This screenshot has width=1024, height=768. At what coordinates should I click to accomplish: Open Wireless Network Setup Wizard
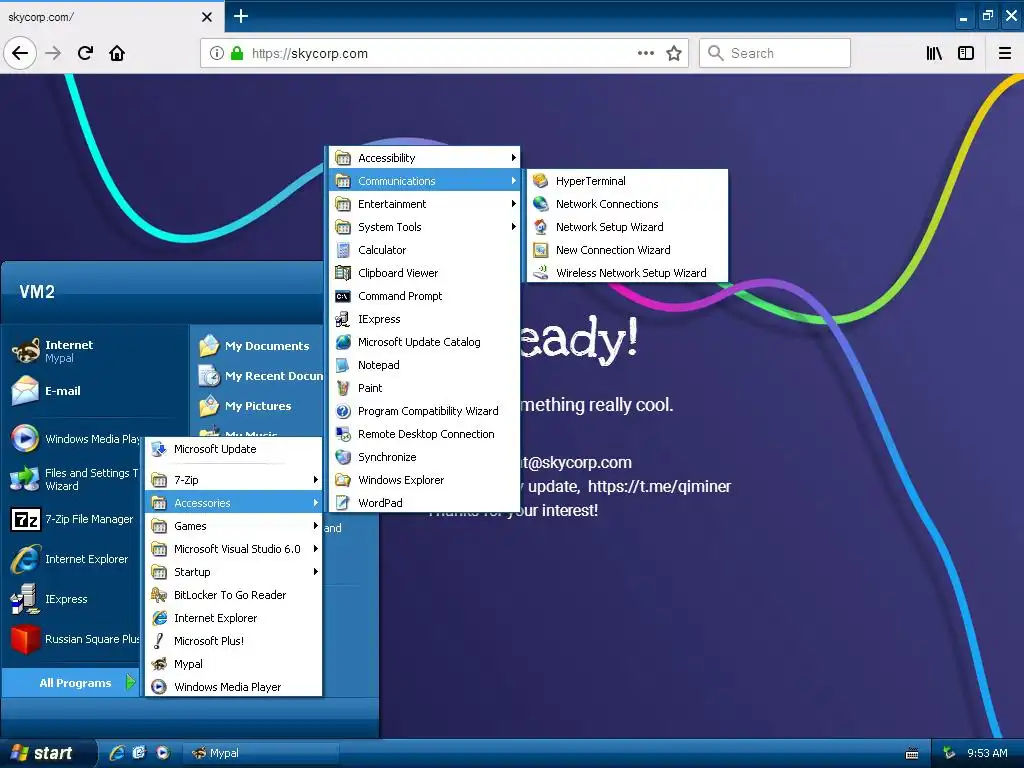(x=627, y=273)
